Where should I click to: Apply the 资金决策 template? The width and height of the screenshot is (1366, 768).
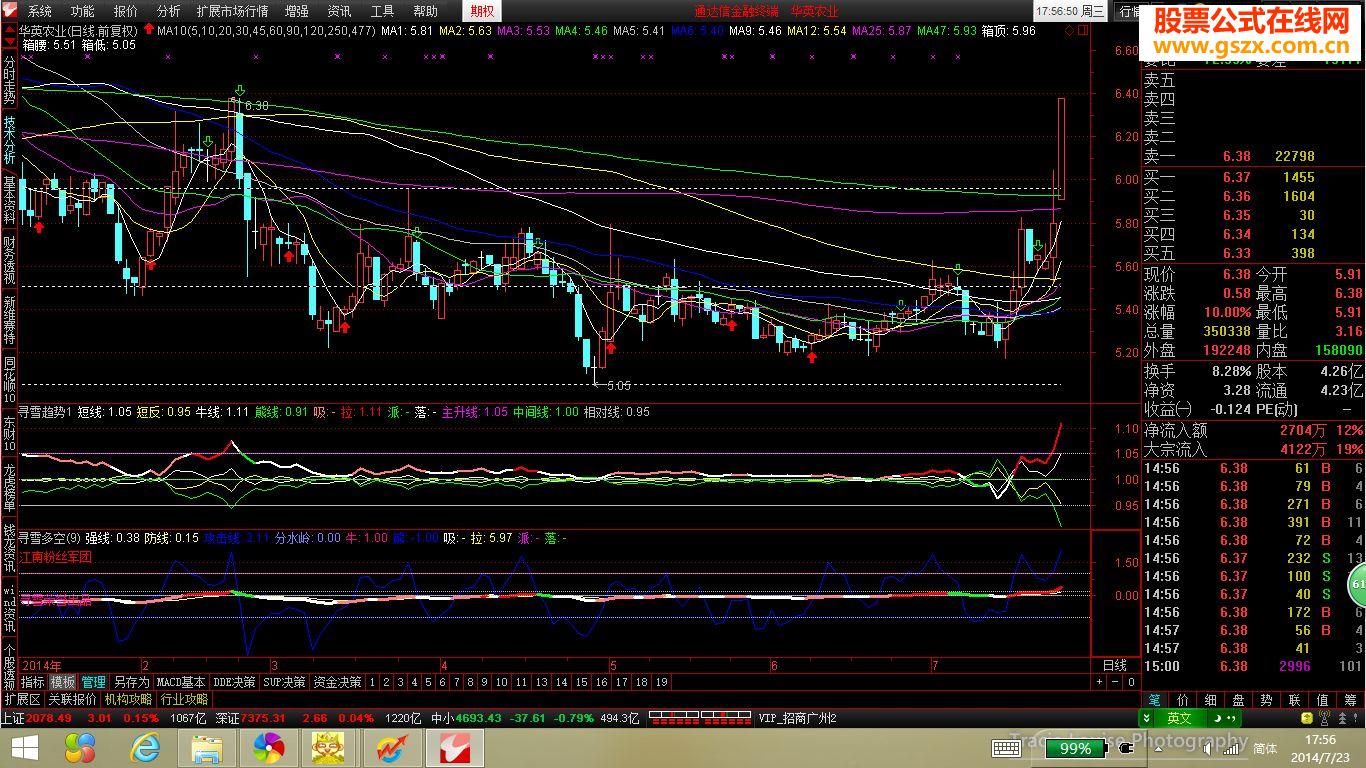pos(337,682)
